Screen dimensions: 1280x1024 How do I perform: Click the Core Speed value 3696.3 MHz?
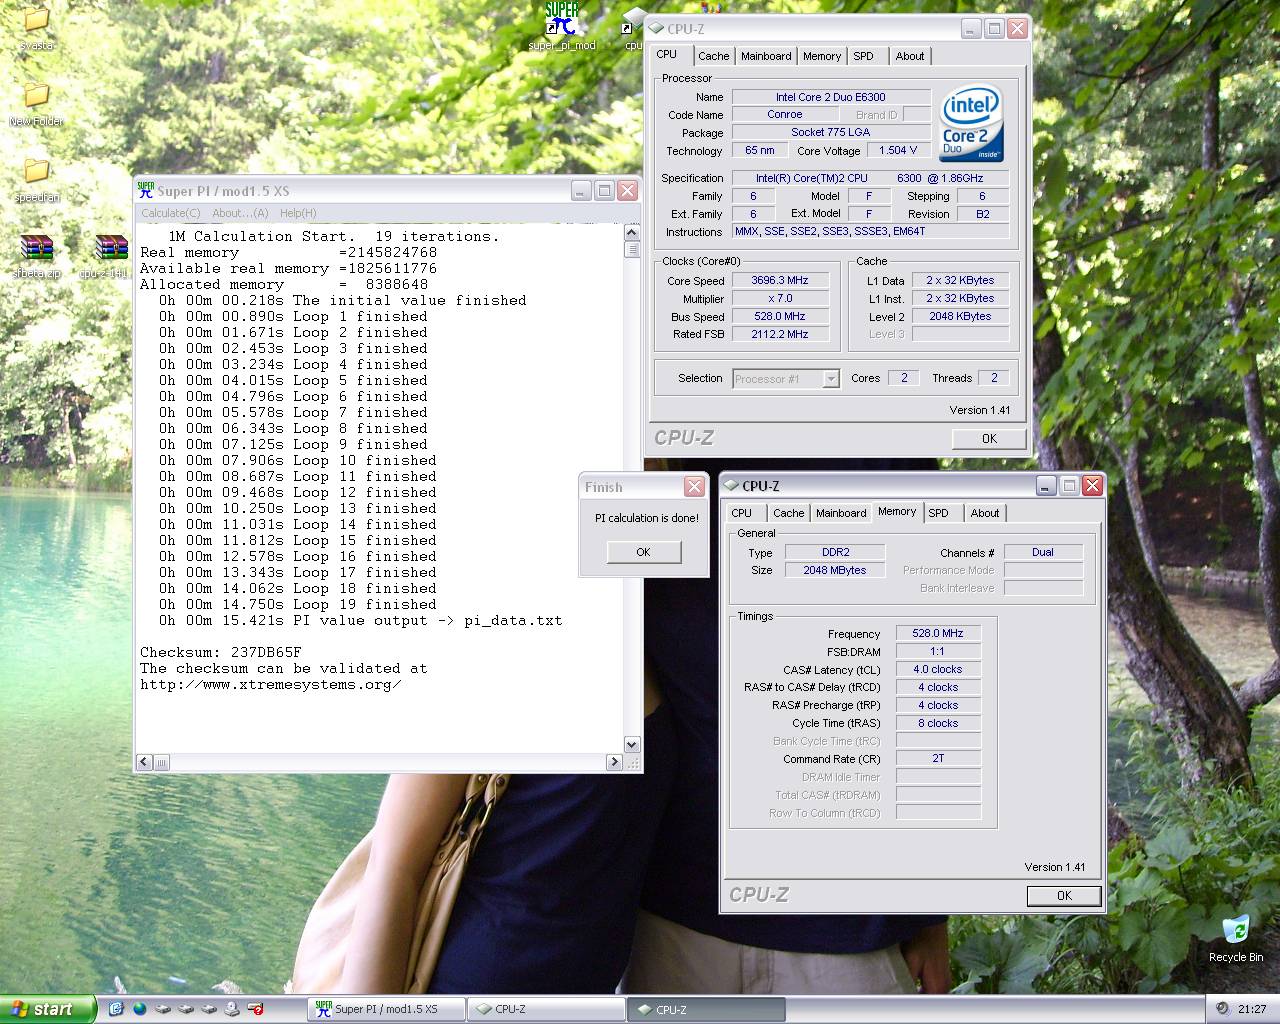pos(780,280)
